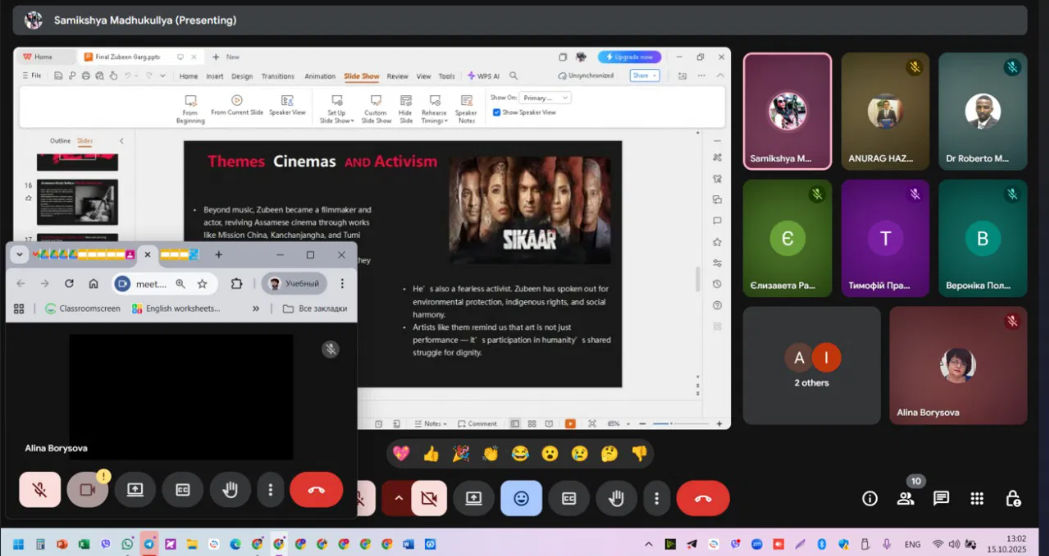The height and width of the screenshot is (556, 1049).
Task: Send the thumbs up reaction emoji
Action: tap(431, 454)
